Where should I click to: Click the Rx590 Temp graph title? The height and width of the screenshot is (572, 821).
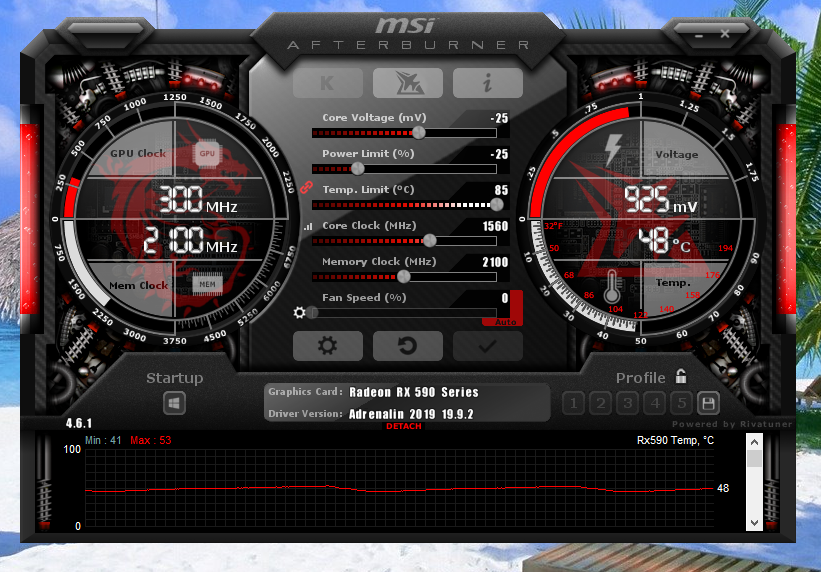point(675,441)
